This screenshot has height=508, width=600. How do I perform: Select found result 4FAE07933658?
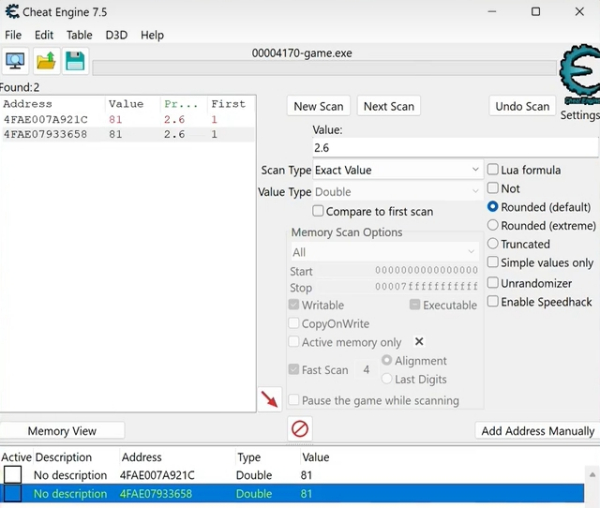(x=128, y=134)
